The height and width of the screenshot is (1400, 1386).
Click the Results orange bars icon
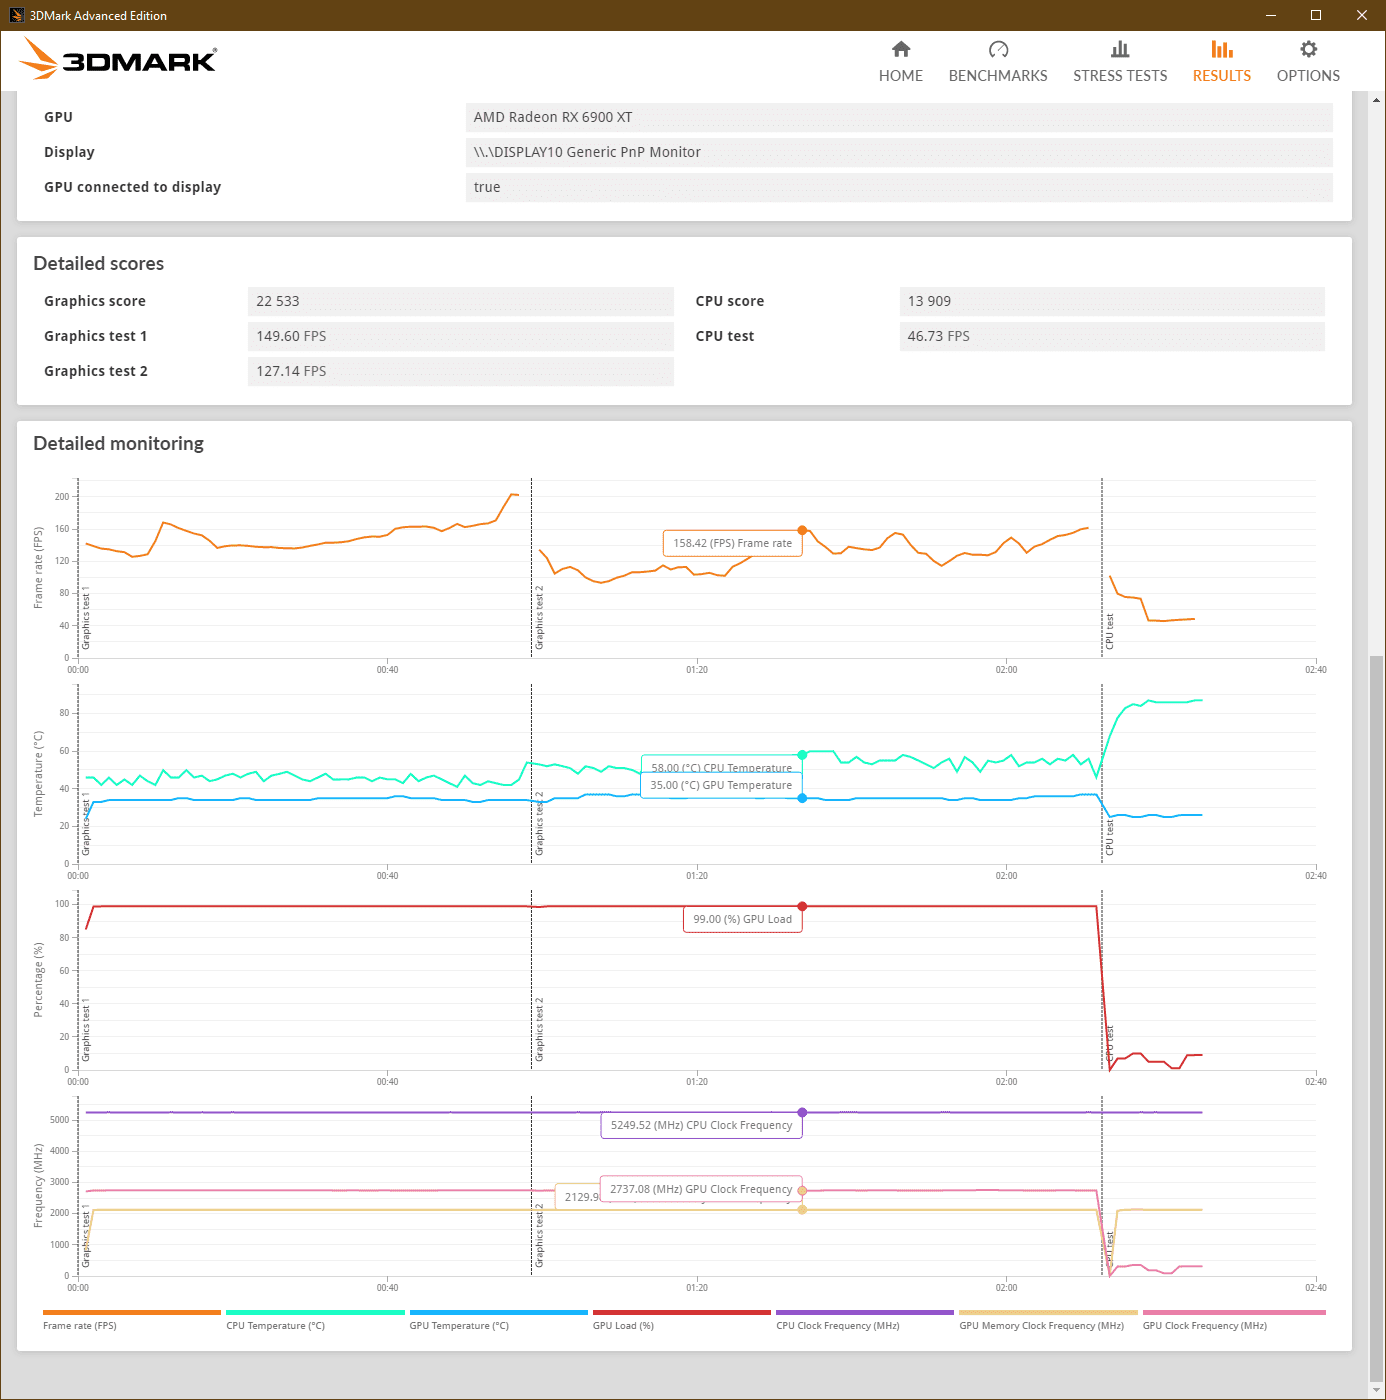coord(1221,49)
